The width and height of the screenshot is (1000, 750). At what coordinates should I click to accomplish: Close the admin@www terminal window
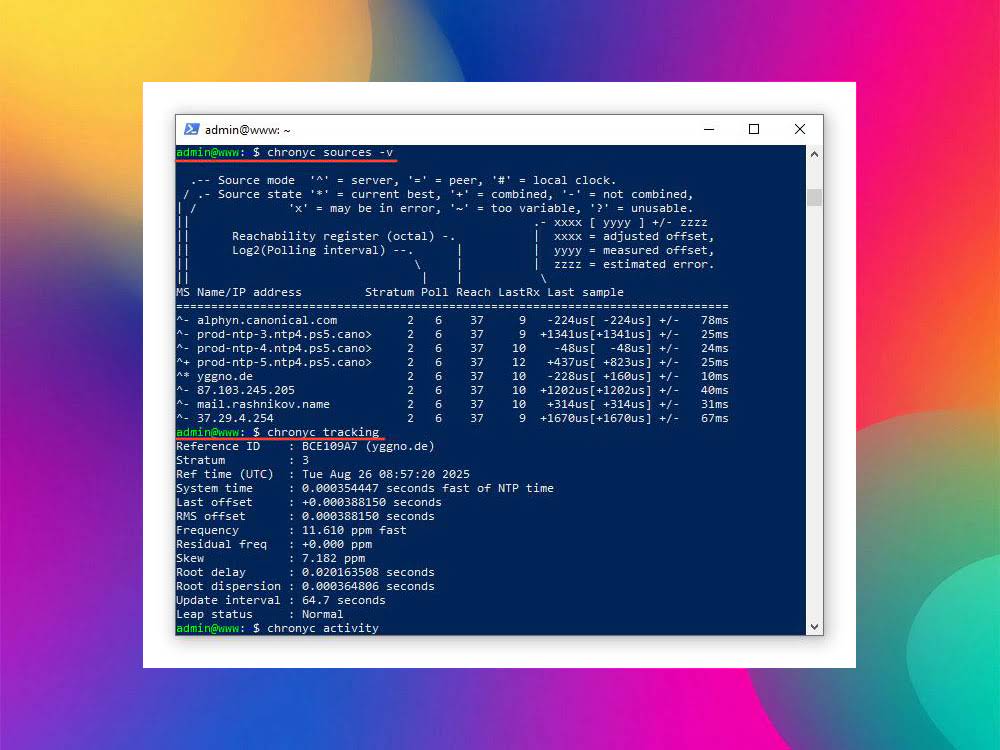pyautogui.click(x=800, y=129)
